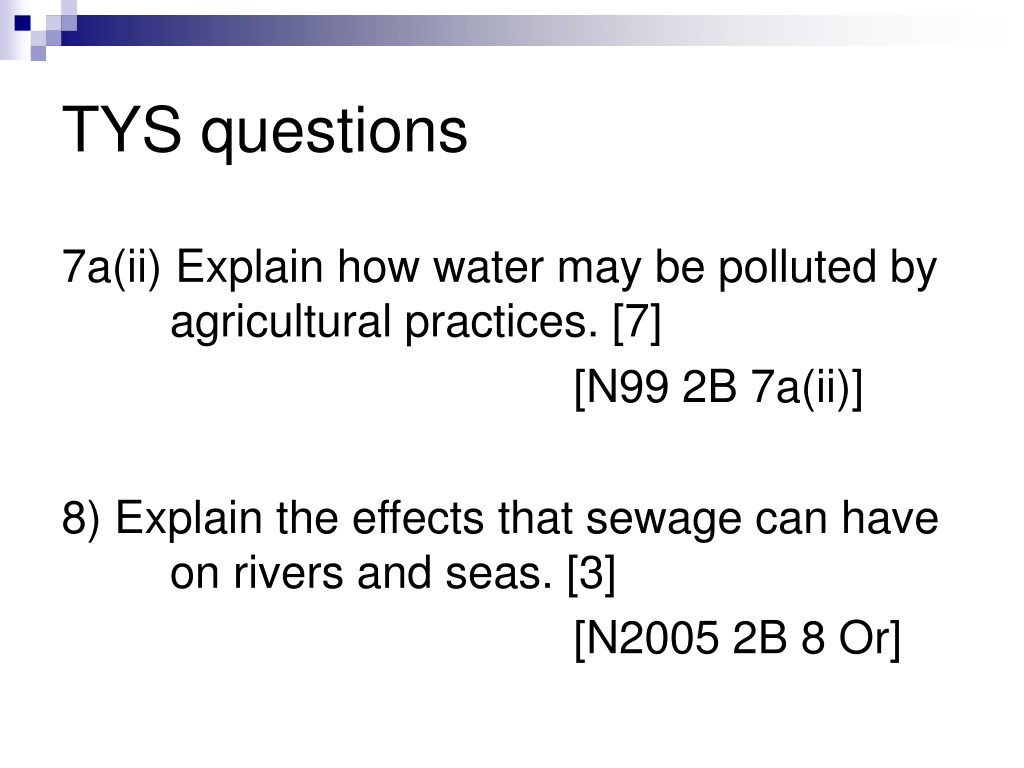Click the question number '8)'

coord(81,519)
